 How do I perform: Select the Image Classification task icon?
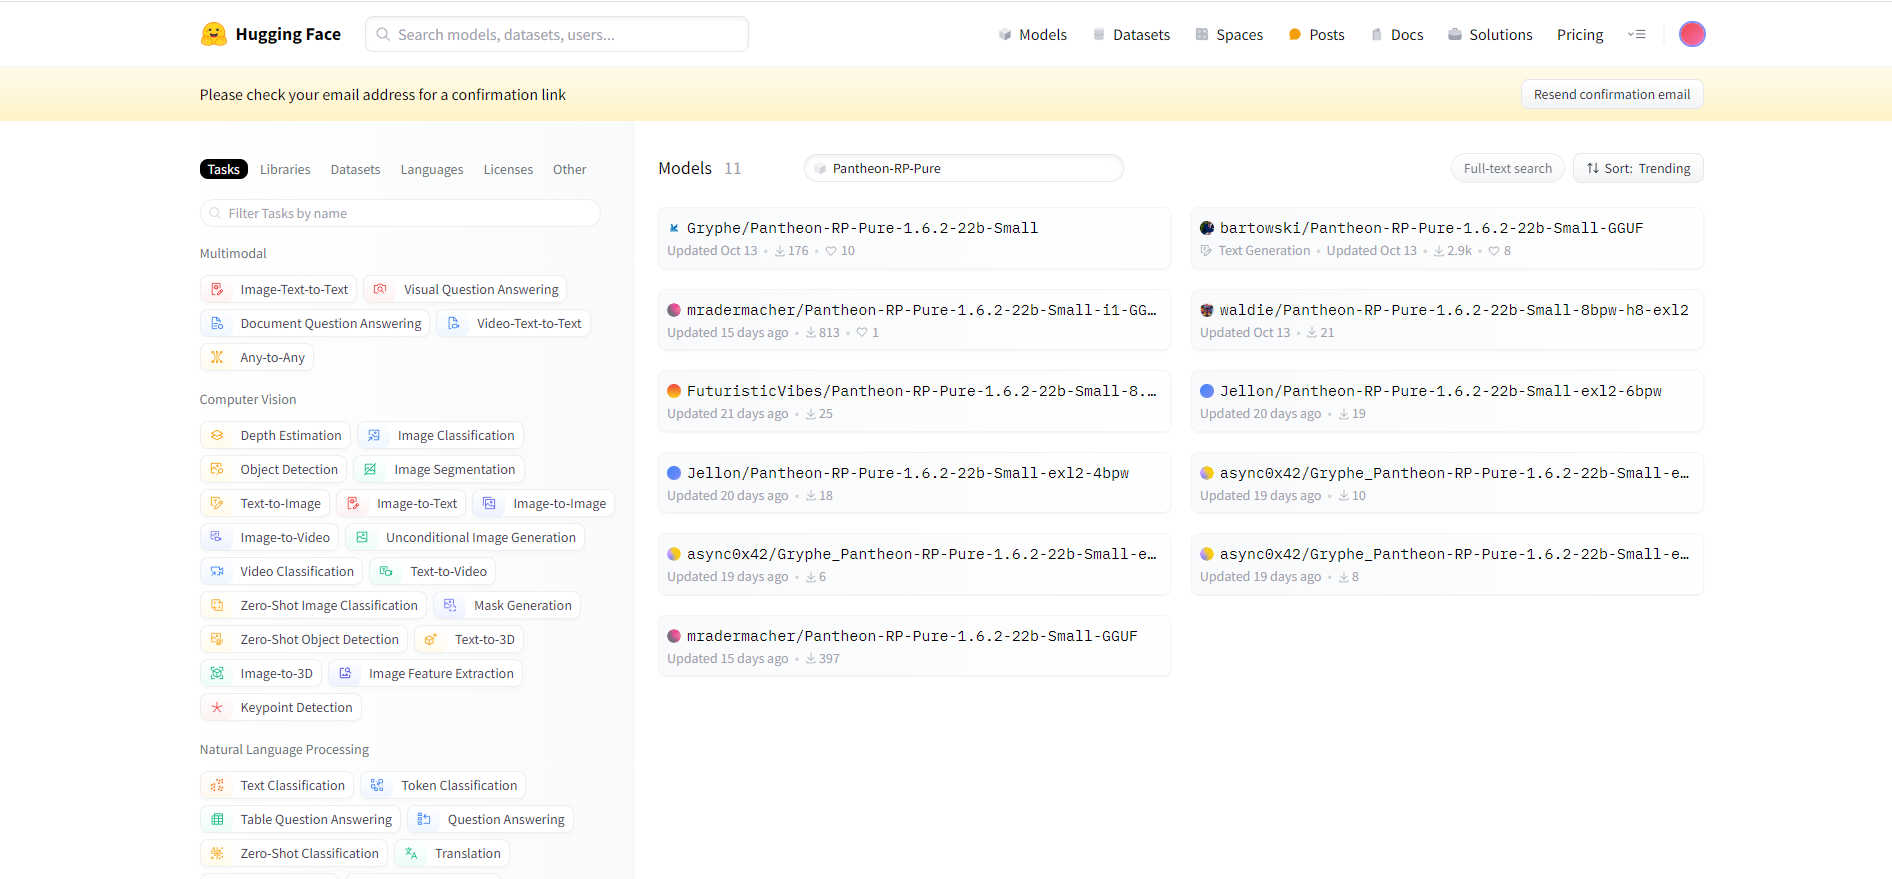[374, 436]
